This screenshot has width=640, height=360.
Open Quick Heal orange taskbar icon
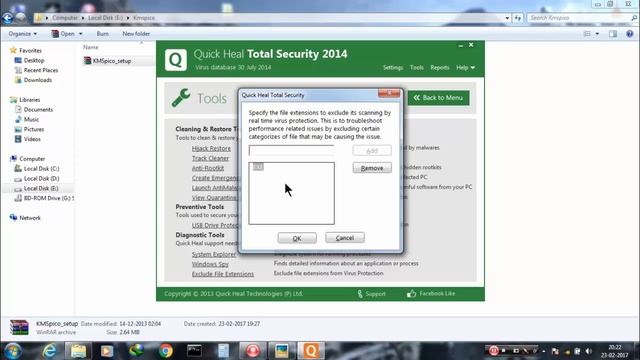coord(311,351)
